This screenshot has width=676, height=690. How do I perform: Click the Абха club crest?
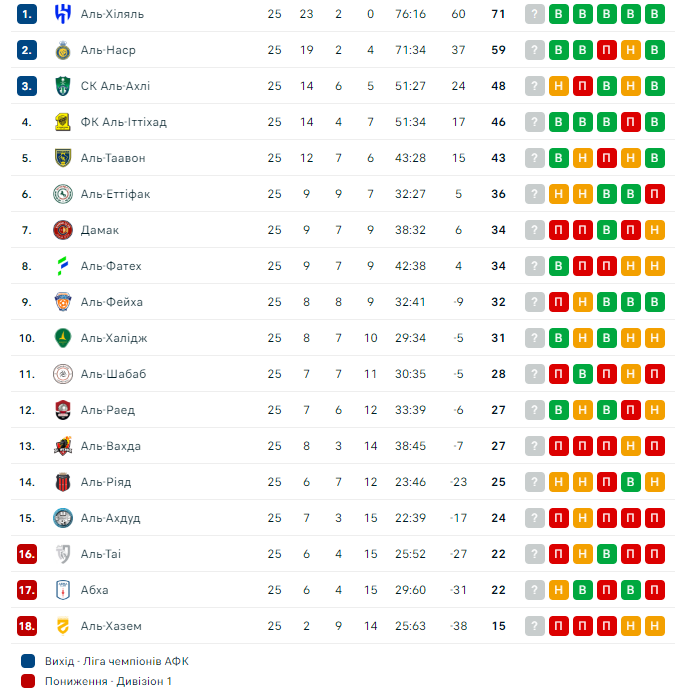63,590
